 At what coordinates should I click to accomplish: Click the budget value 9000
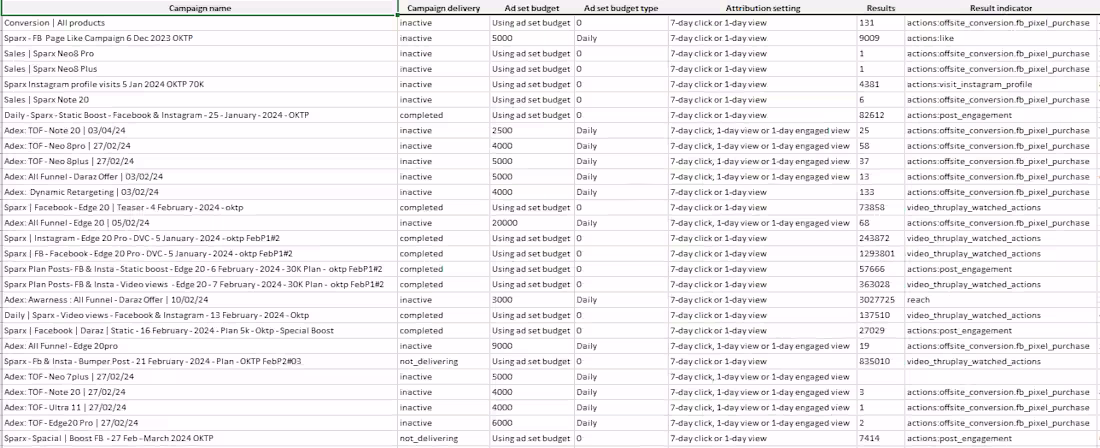532,346
